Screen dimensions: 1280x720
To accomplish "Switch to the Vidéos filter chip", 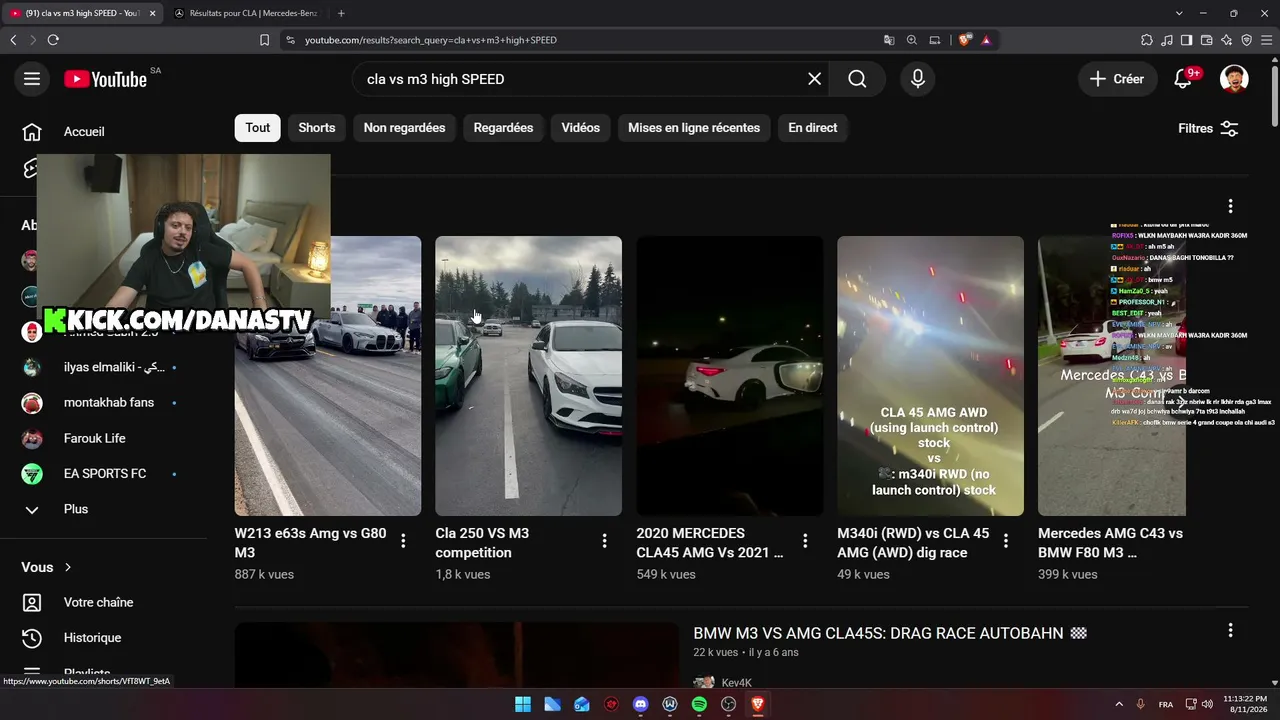I will click(581, 128).
